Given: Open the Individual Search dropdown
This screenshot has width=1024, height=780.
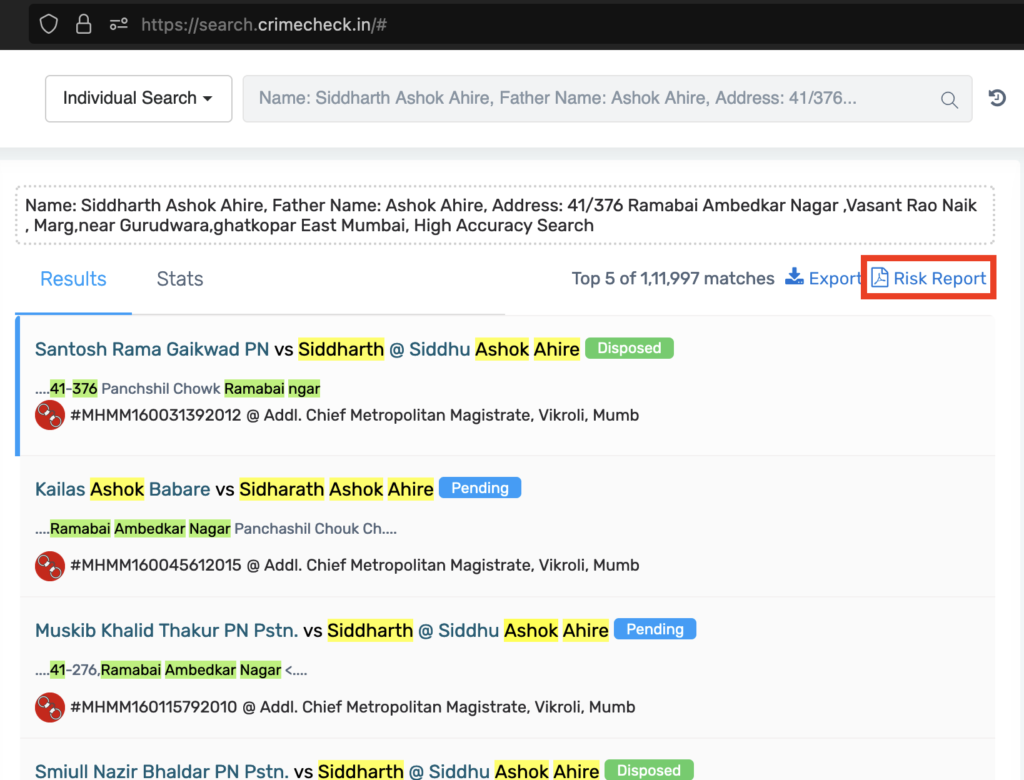Looking at the screenshot, I should point(138,99).
